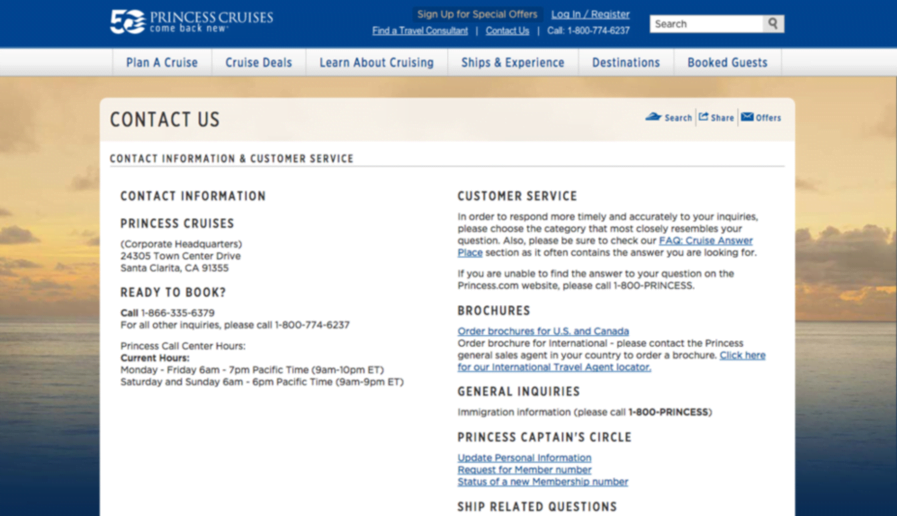Click the Offers label in page tools

tap(768, 118)
